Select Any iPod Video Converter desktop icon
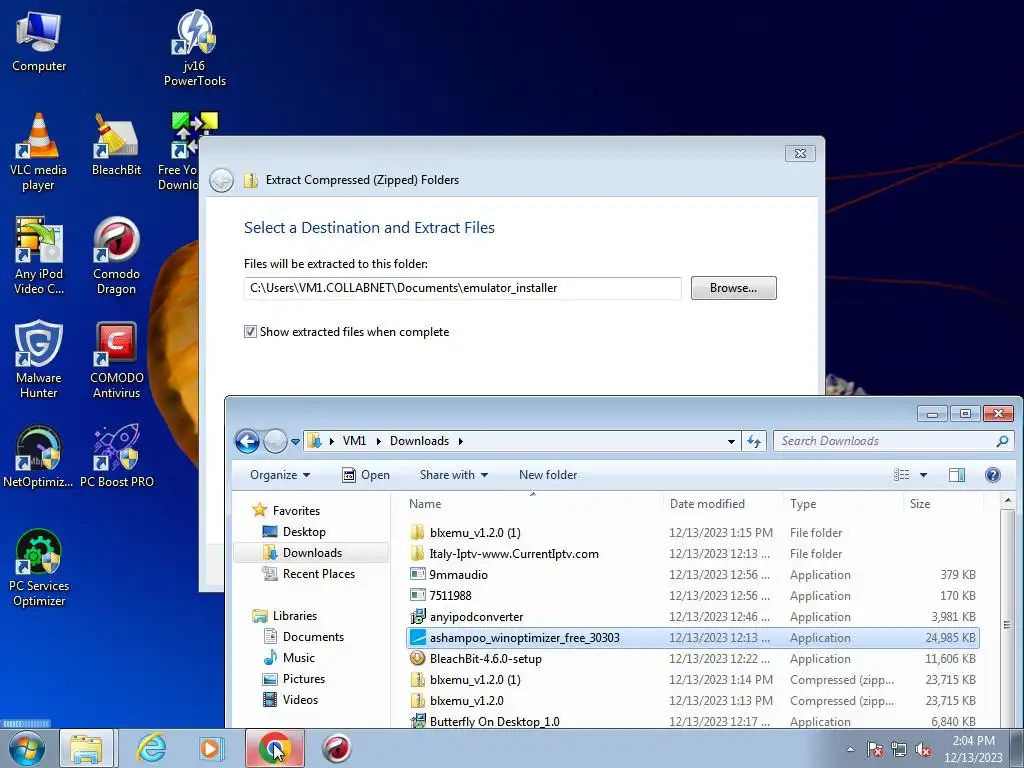This screenshot has height=768, width=1024. 39,256
